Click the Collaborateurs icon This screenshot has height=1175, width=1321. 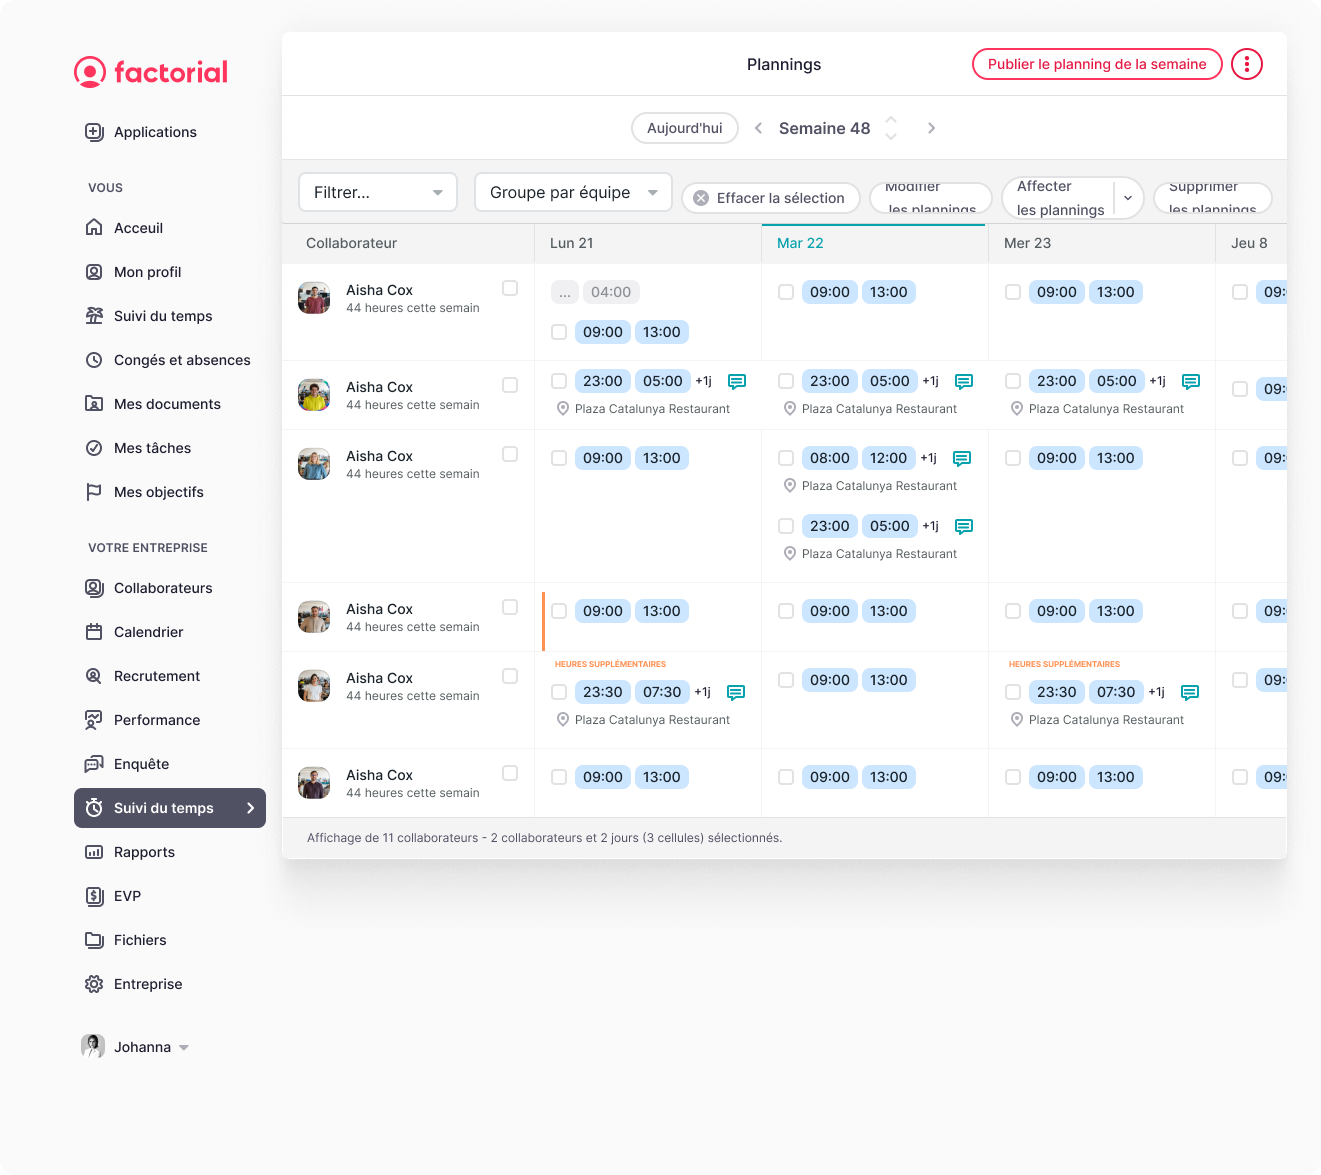tap(94, 588)
